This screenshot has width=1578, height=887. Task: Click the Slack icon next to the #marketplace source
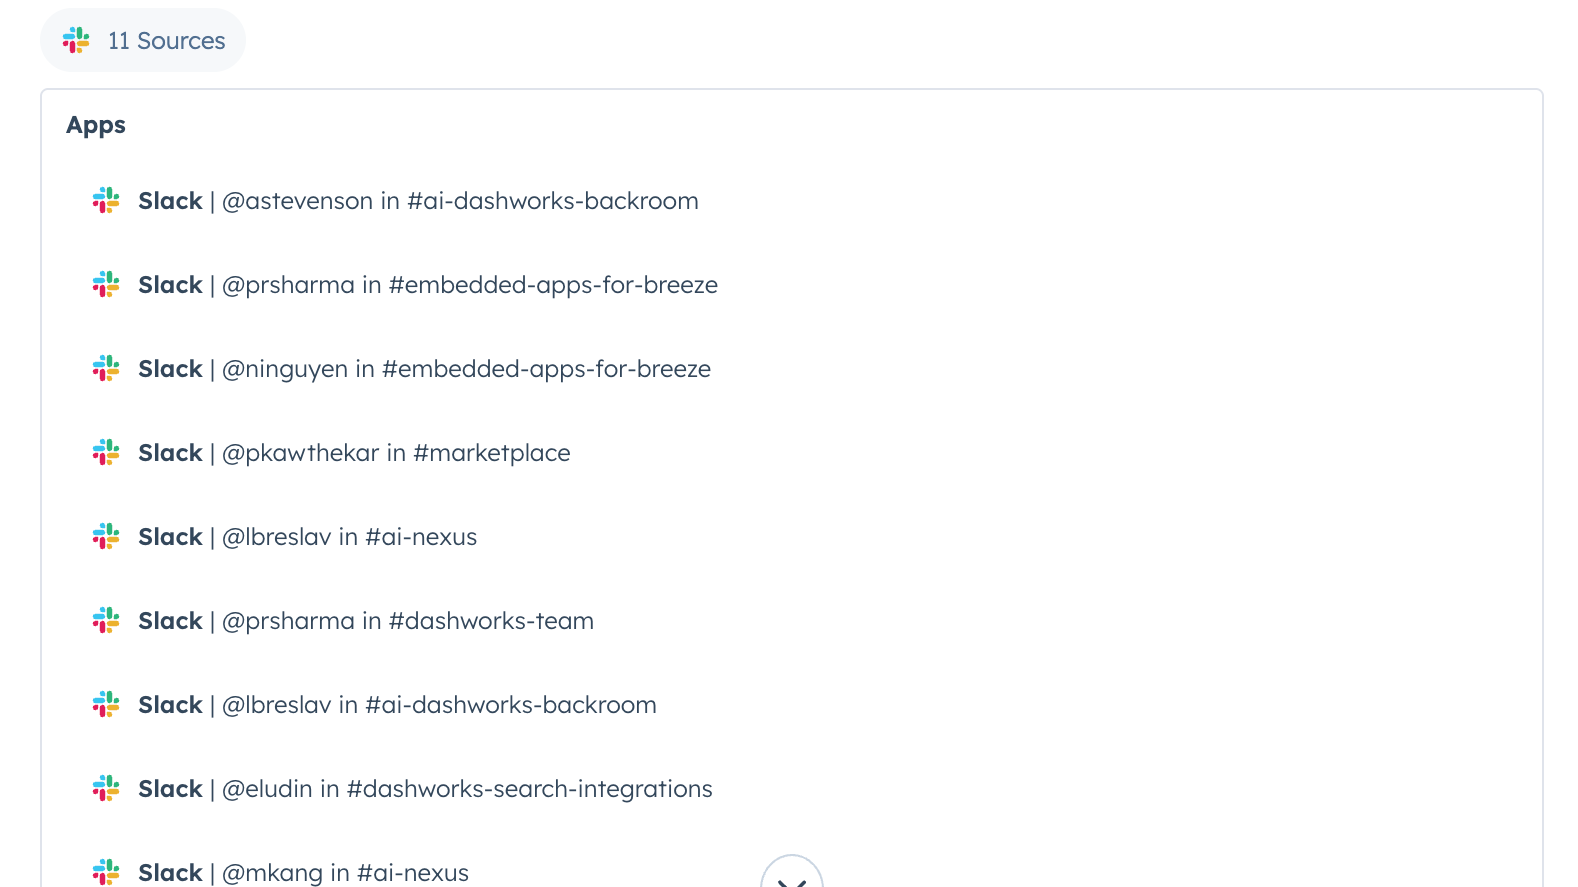point(106,453)
